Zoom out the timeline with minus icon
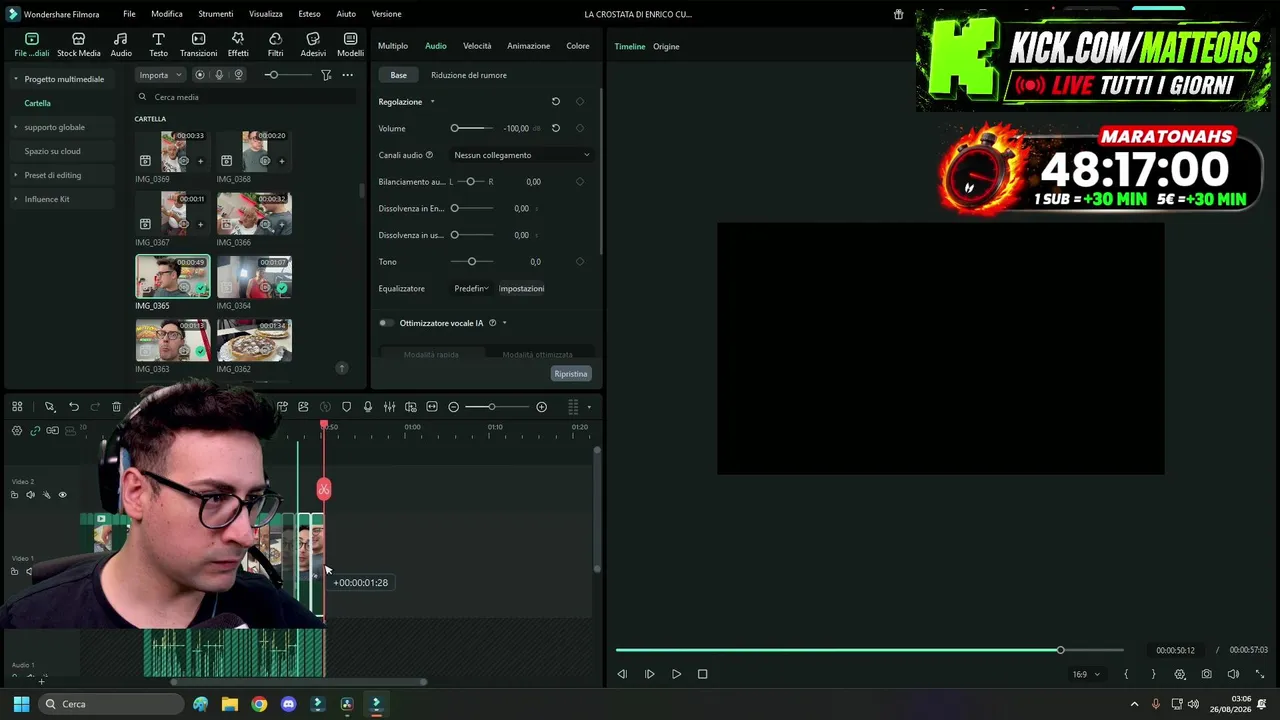1280x720 pixels. [453, 407]
